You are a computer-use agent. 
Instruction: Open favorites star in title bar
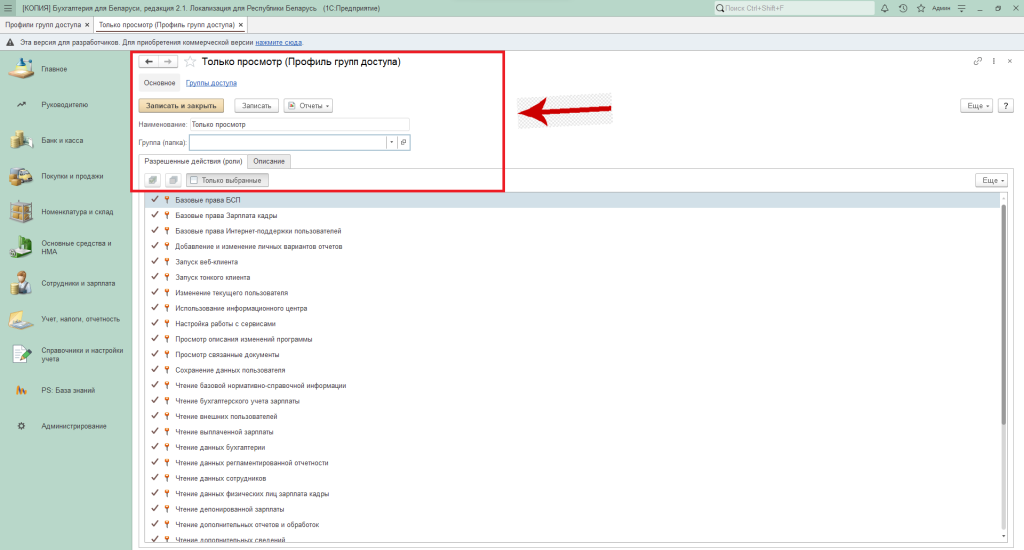click(x=920, y=8)
